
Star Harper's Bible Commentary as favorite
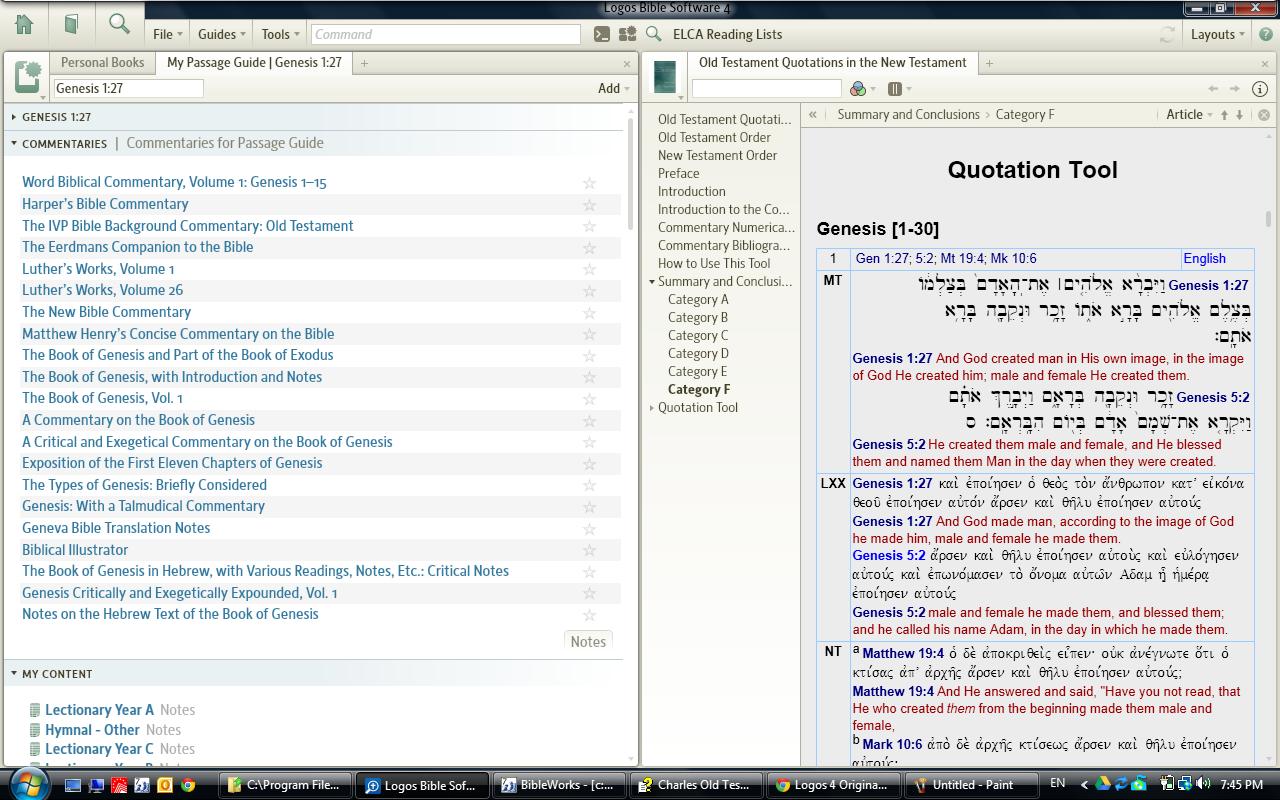point(589,205)
